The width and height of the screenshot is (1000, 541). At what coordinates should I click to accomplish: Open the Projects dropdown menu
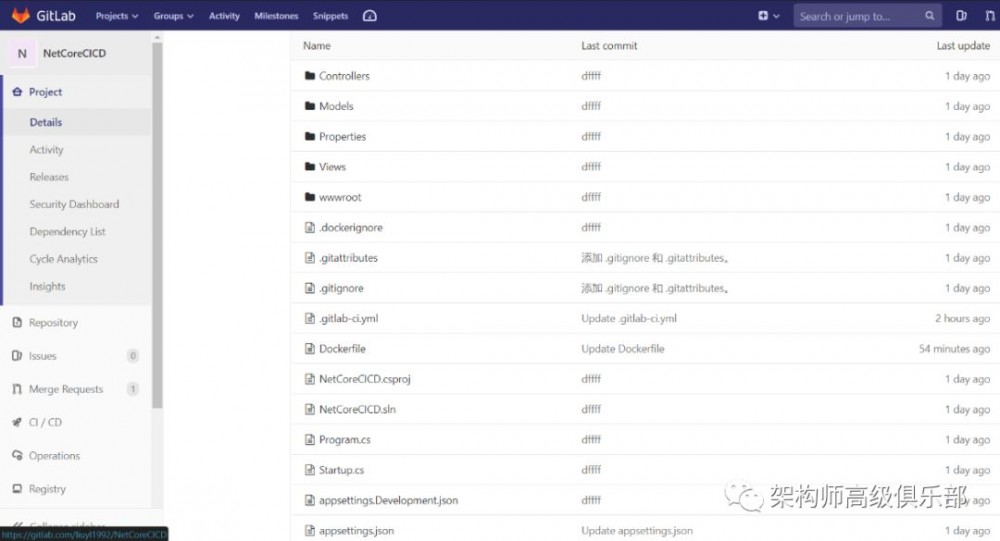[117, 16]
